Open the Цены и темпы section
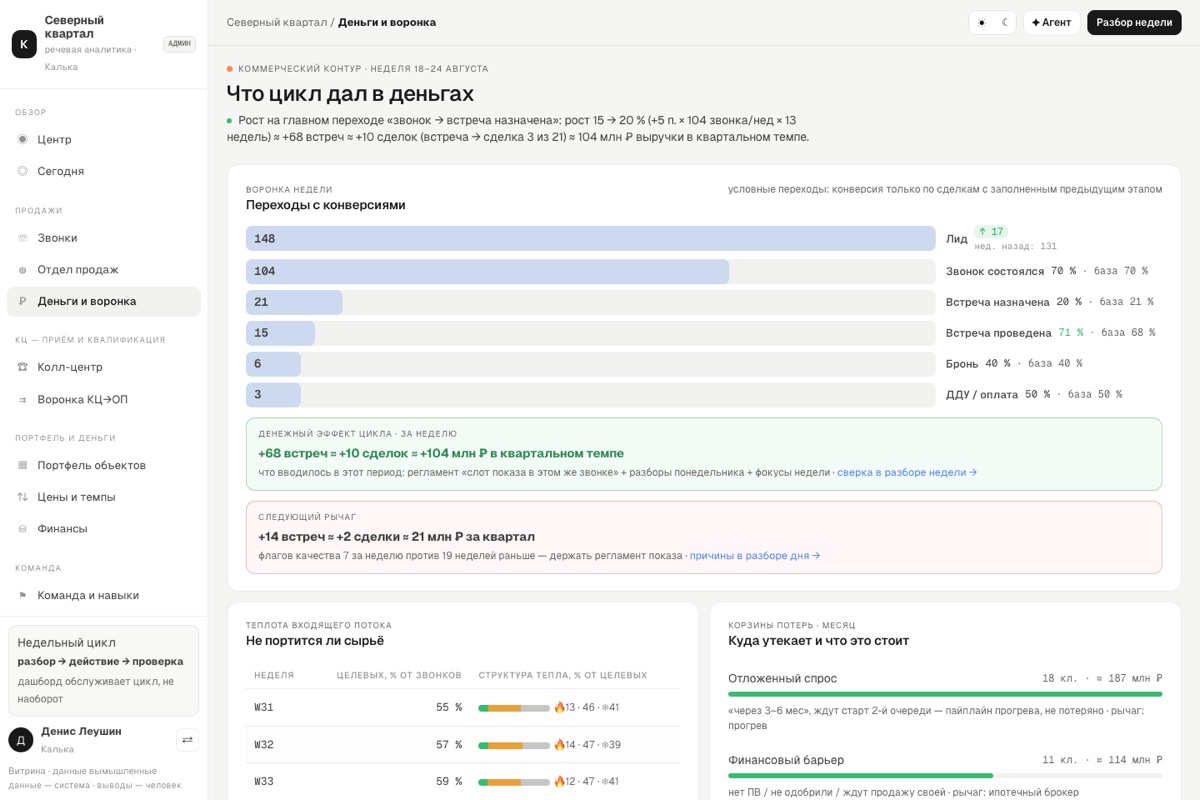1200x800 pixels. click(104, 497)
